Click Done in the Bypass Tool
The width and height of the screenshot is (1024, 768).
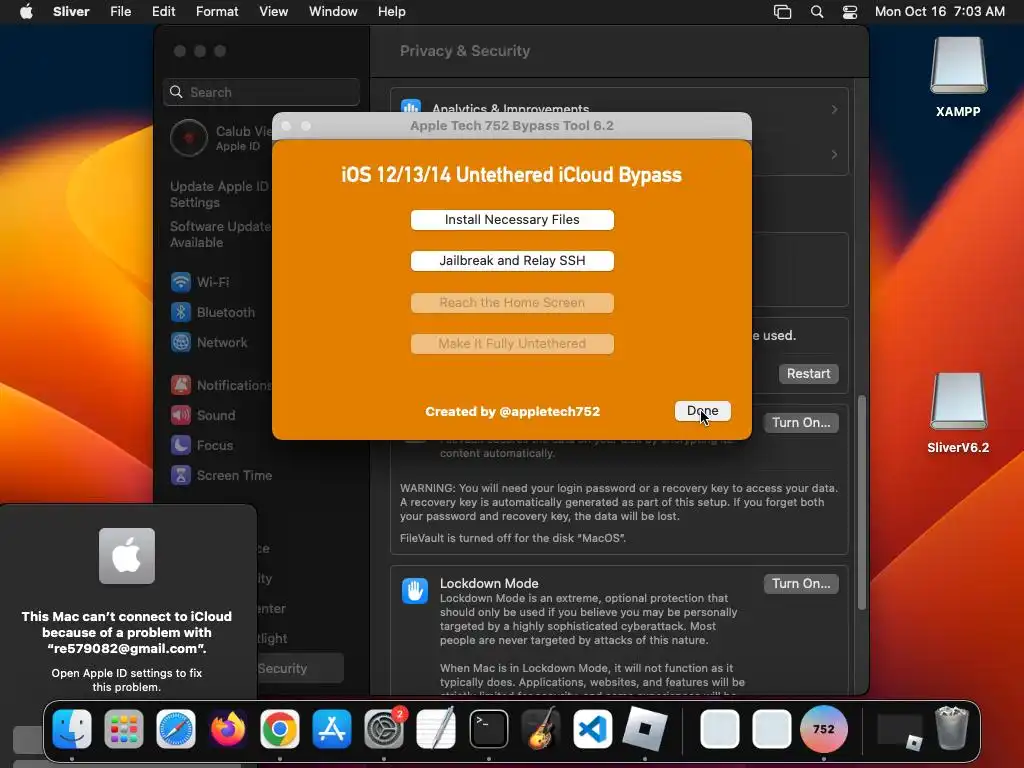tap(703, 411)
